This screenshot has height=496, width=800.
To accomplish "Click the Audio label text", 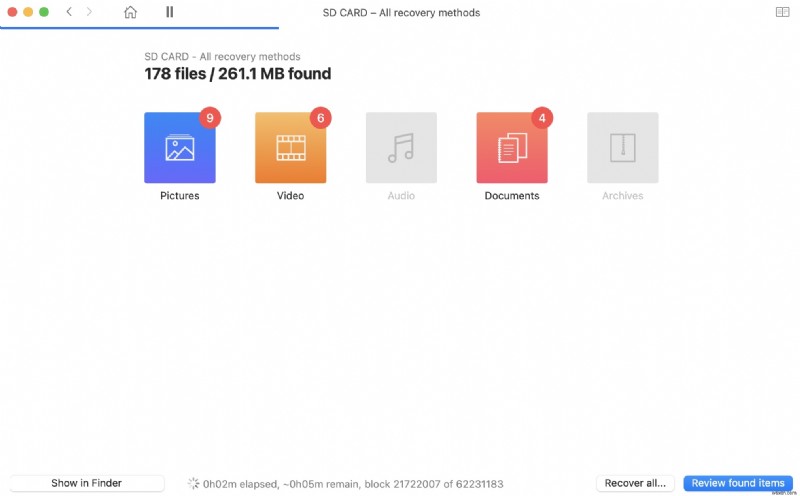I will [401, 195].
